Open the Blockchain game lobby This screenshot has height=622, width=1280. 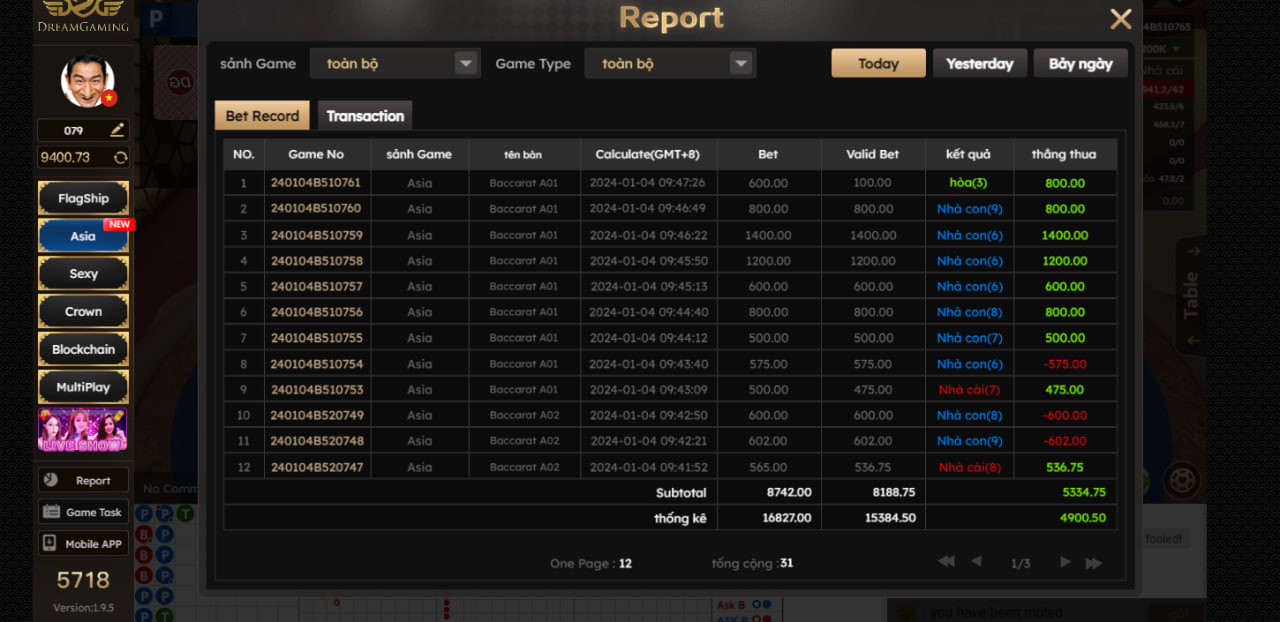coord(83,349)
